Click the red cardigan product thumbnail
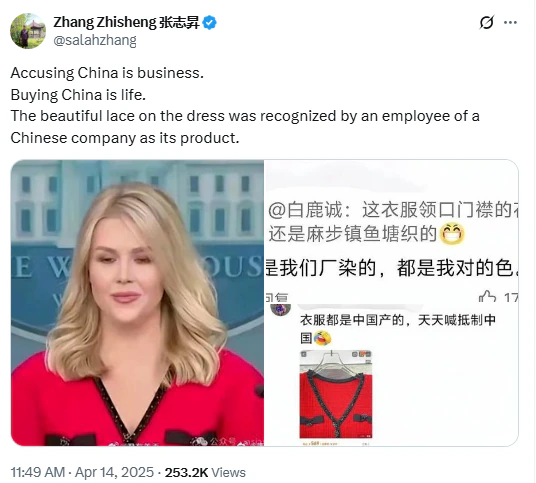 tap(336, 394)
